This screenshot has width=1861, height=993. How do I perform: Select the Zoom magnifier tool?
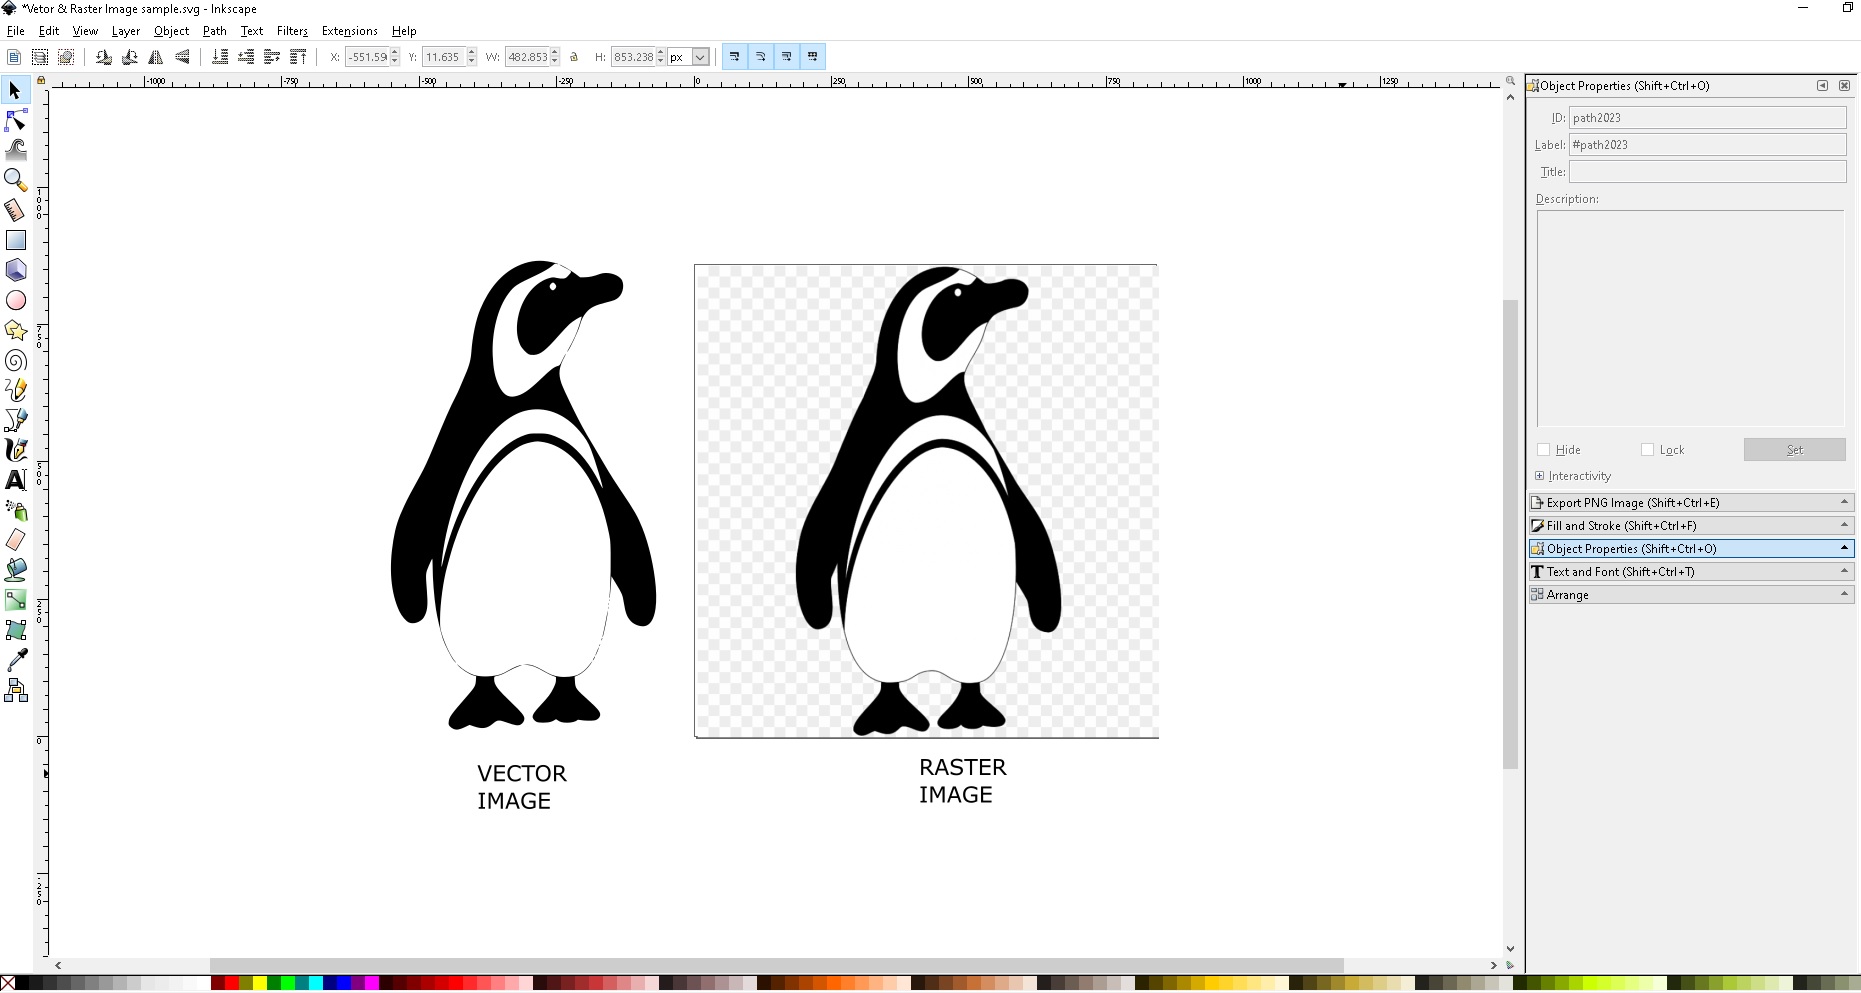[x=15, y=180]
